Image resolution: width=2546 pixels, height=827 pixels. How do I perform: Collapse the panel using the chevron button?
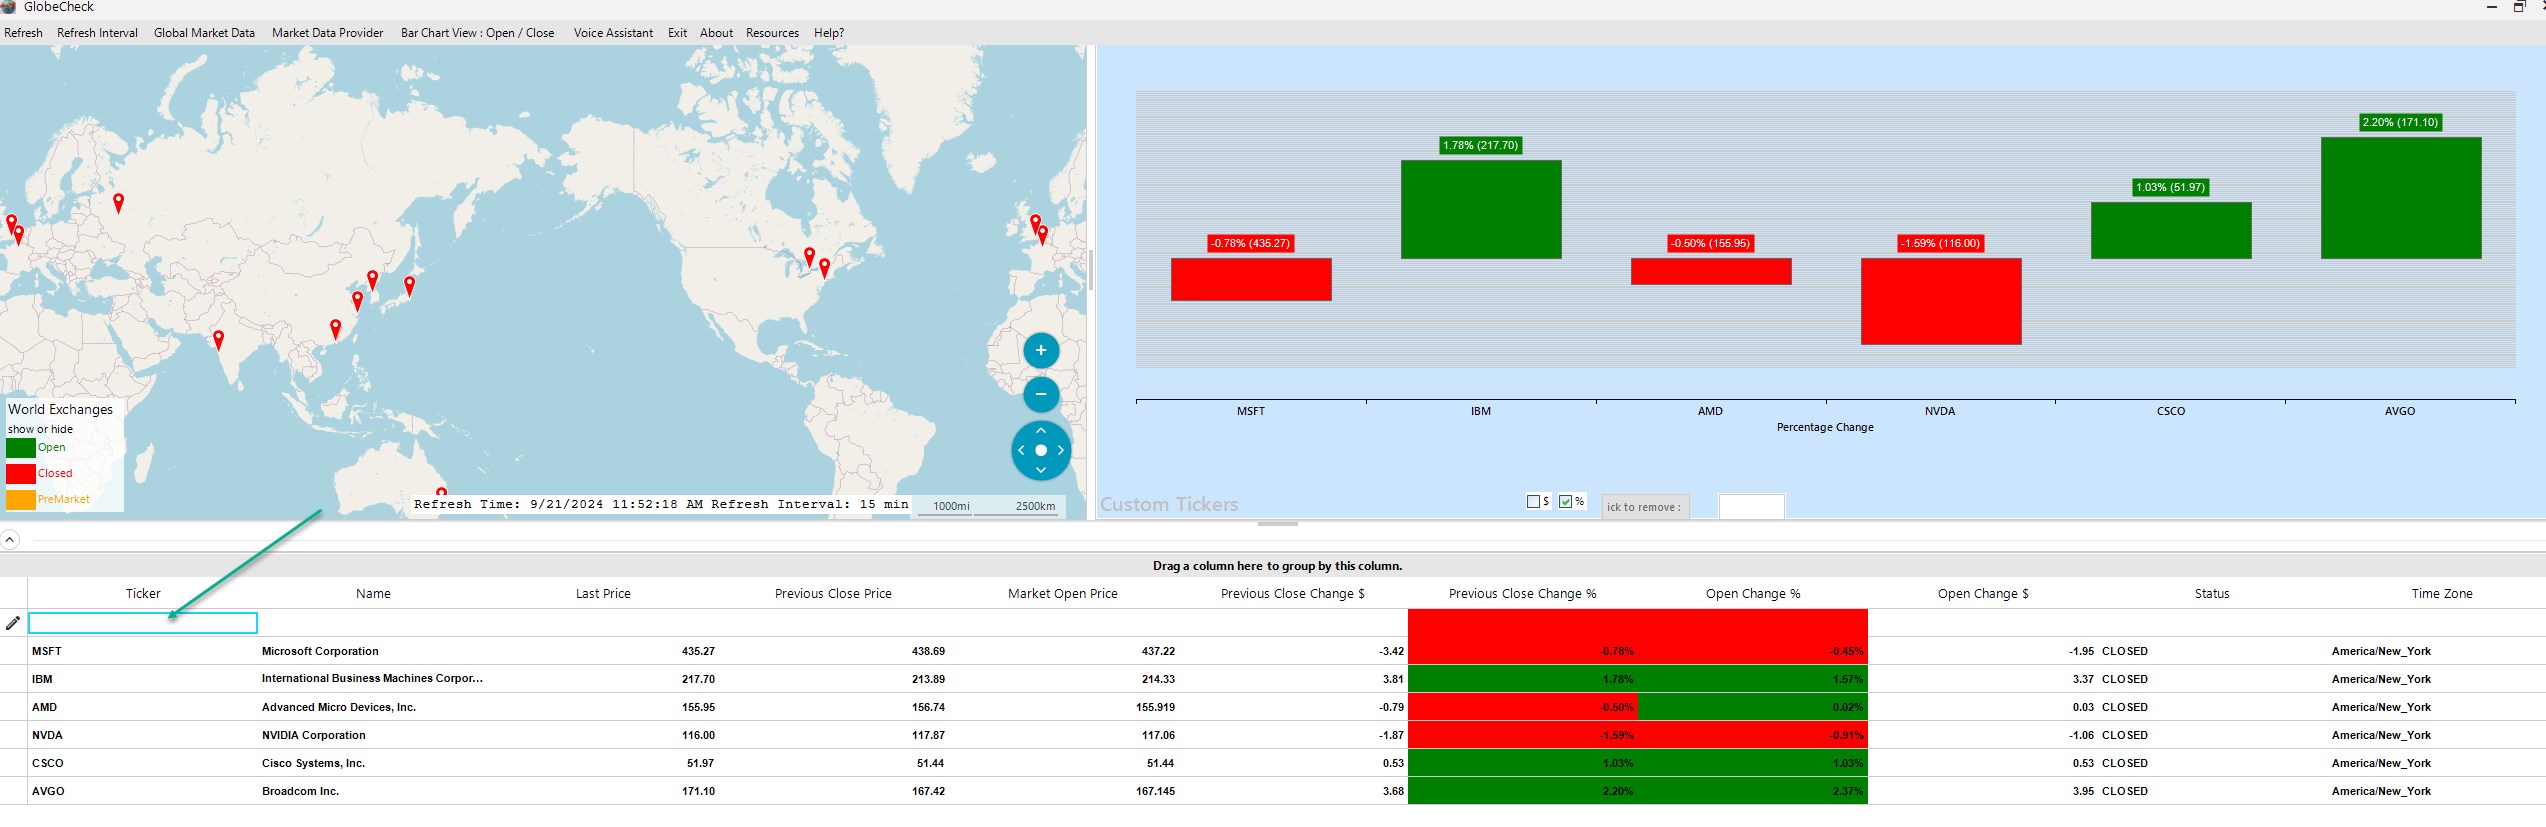coord(10,540)
